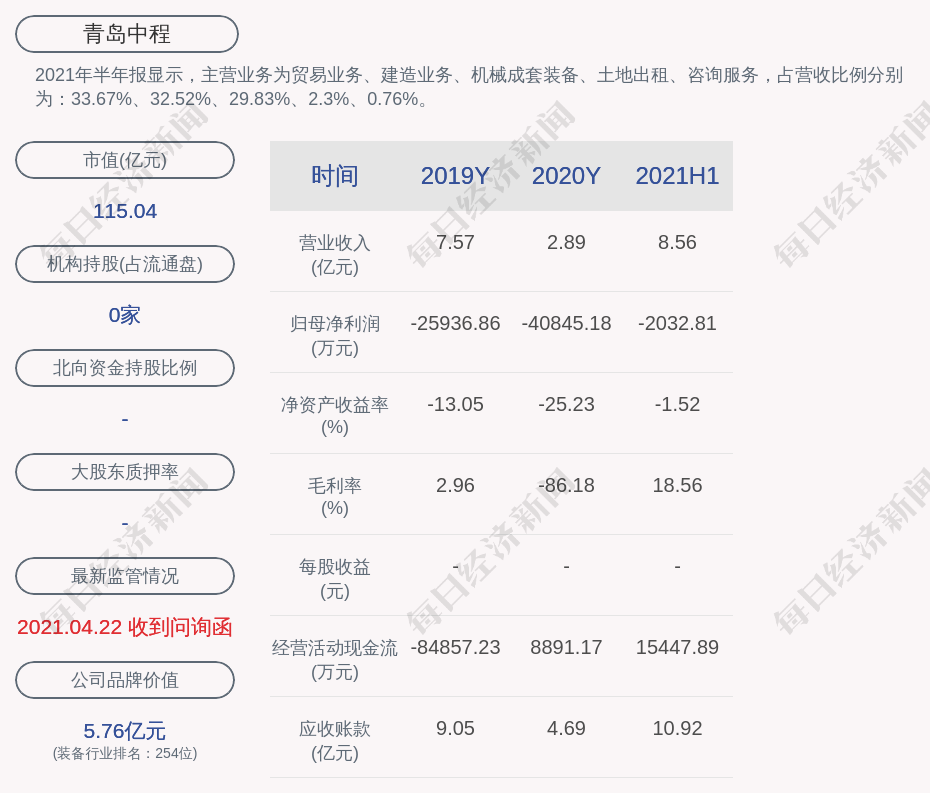Screen dimensions: 930x793
Task: Select the 毛利率(%) row label
Action: coord(335,496)
